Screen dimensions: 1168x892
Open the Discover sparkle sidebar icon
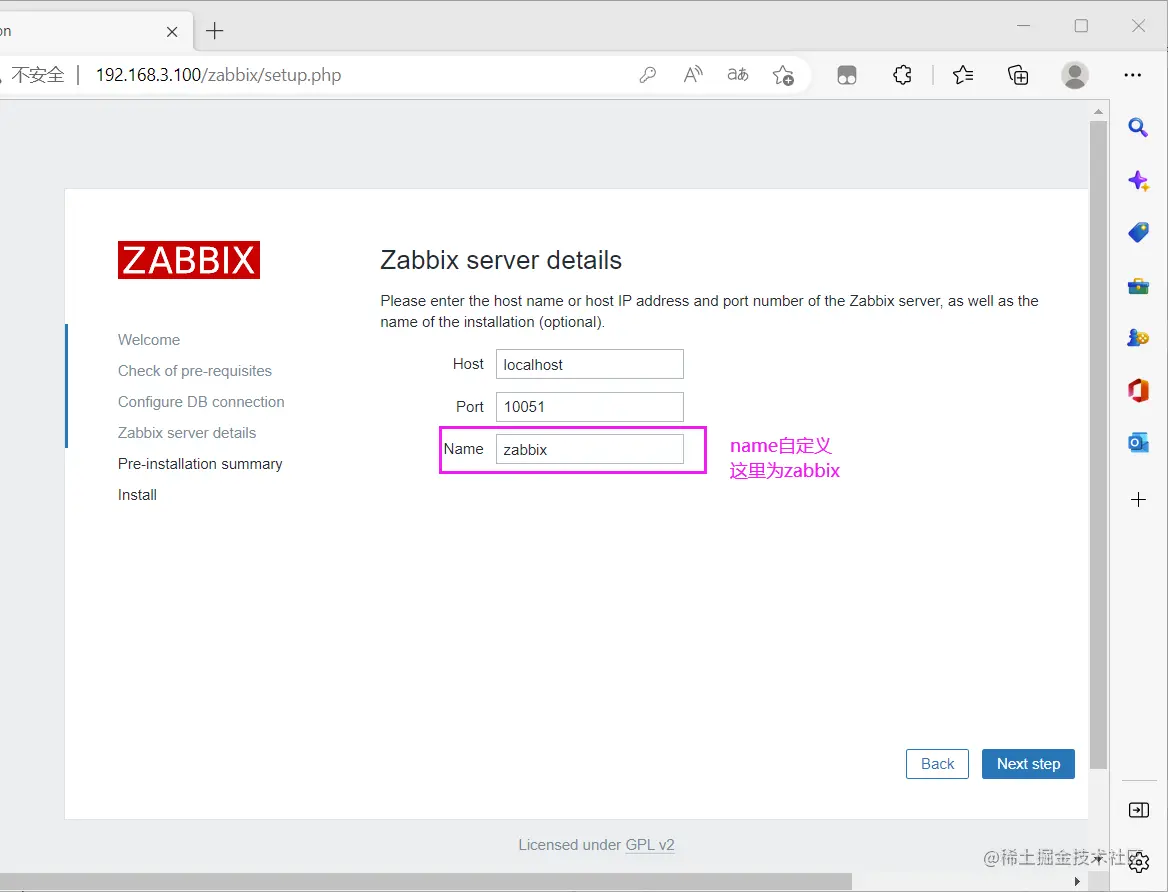point(1138,180)
